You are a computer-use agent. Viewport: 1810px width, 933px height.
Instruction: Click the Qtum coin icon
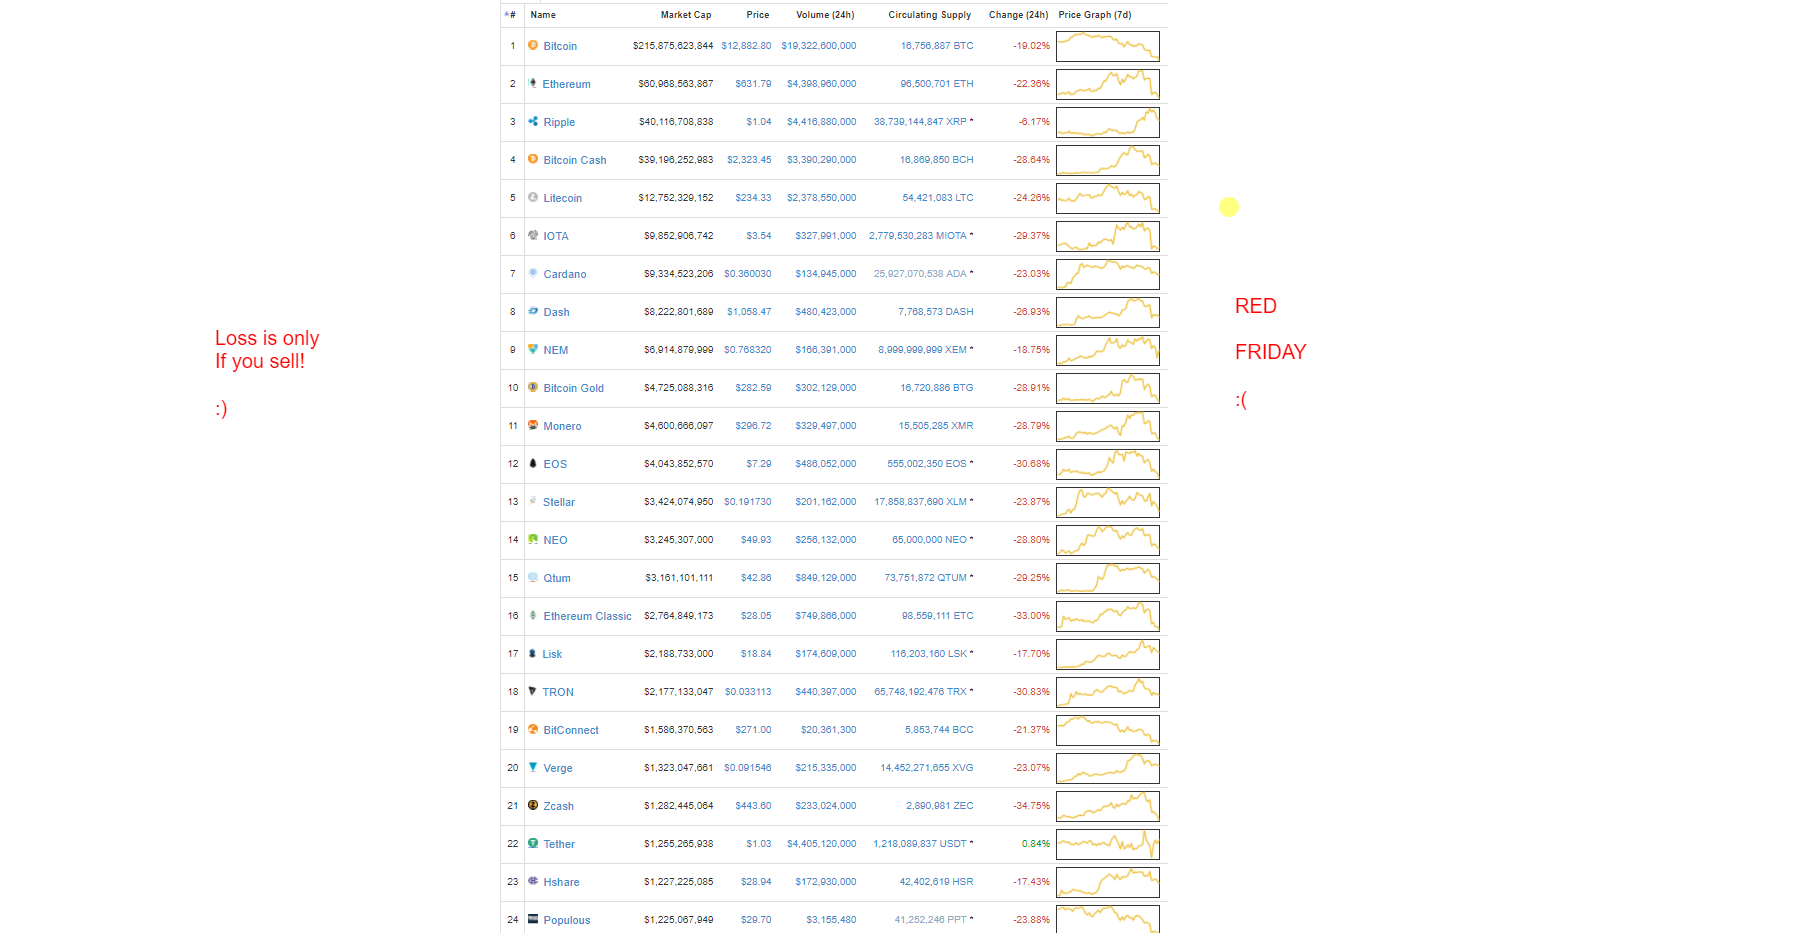click(533, 577)
